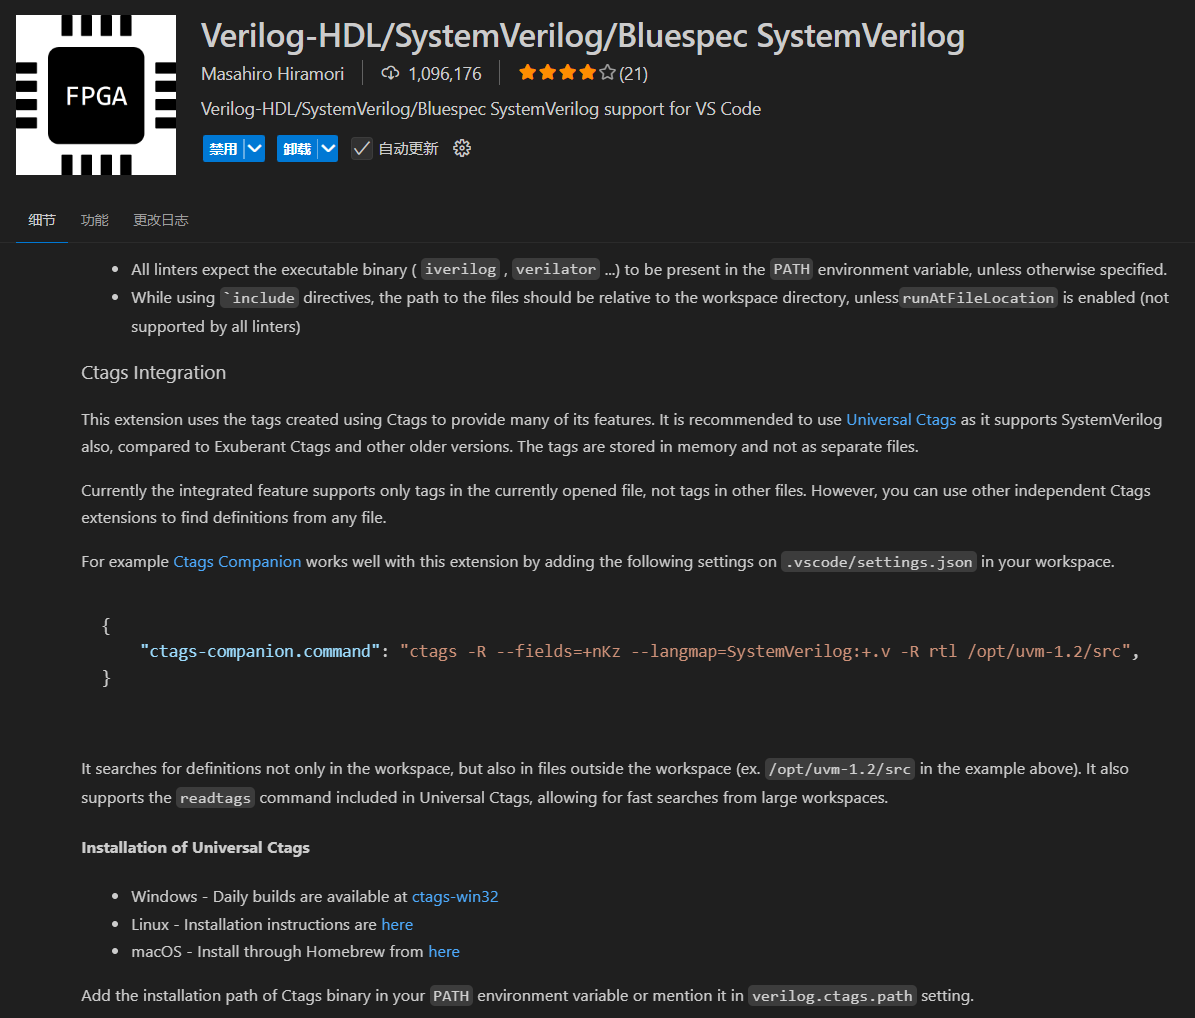This screenshot has height=1018, width=1195.
Task: Click the 卸载 uninstall button
Action: (x=297, y=149)
